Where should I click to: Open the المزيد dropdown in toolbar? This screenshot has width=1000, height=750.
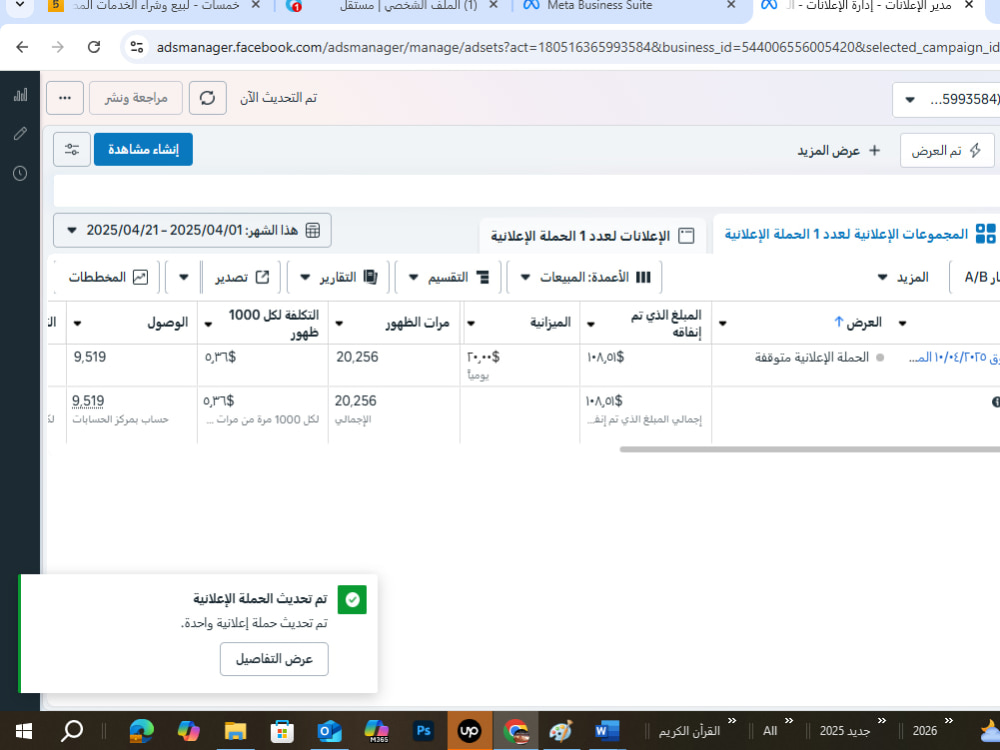pyautogui.click(x=903, y=277)
